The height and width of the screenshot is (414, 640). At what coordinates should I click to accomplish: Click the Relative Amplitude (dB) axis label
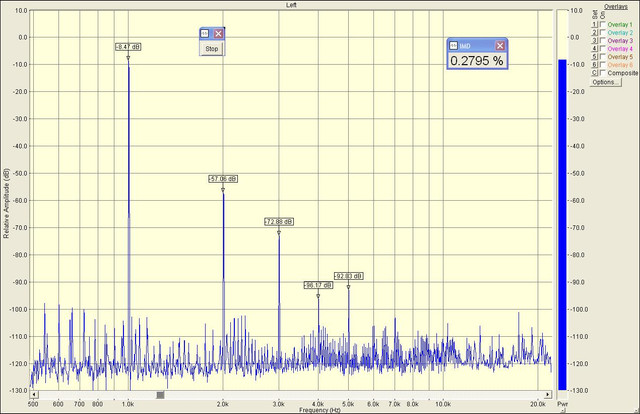click(6, 203)
